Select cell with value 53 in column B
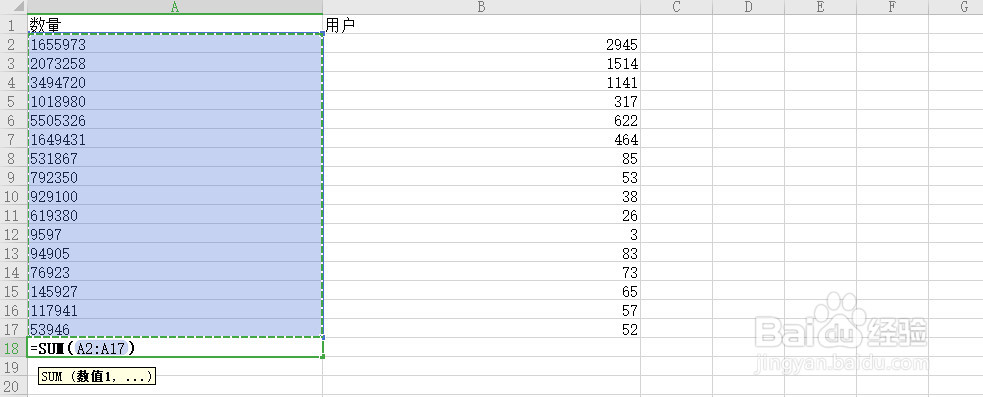The image size is (983, 397). coord(481,177)
